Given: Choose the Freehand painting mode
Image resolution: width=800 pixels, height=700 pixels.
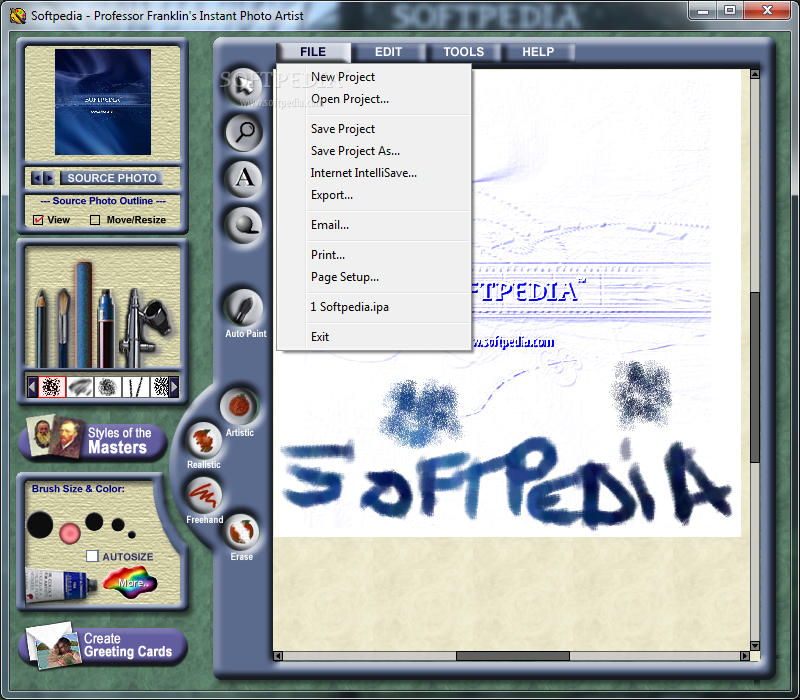Looking at the screenshot, I should pyautogui.click(x=204, y=495).
